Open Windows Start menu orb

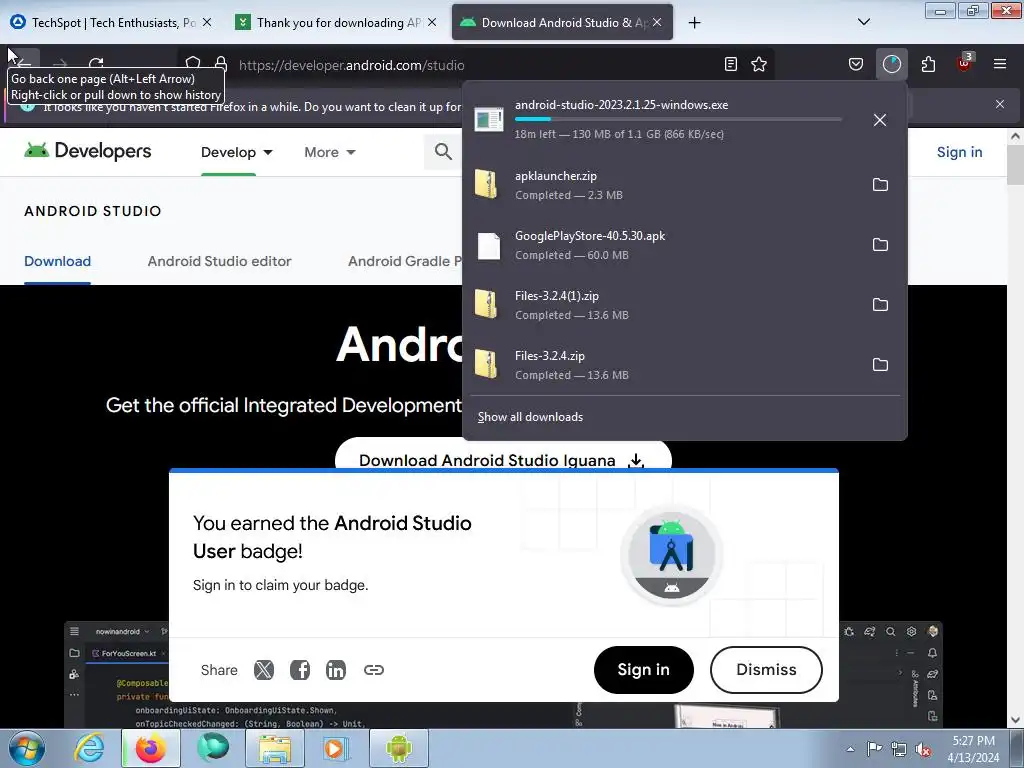pyautogui.click(x=27, y=748)
